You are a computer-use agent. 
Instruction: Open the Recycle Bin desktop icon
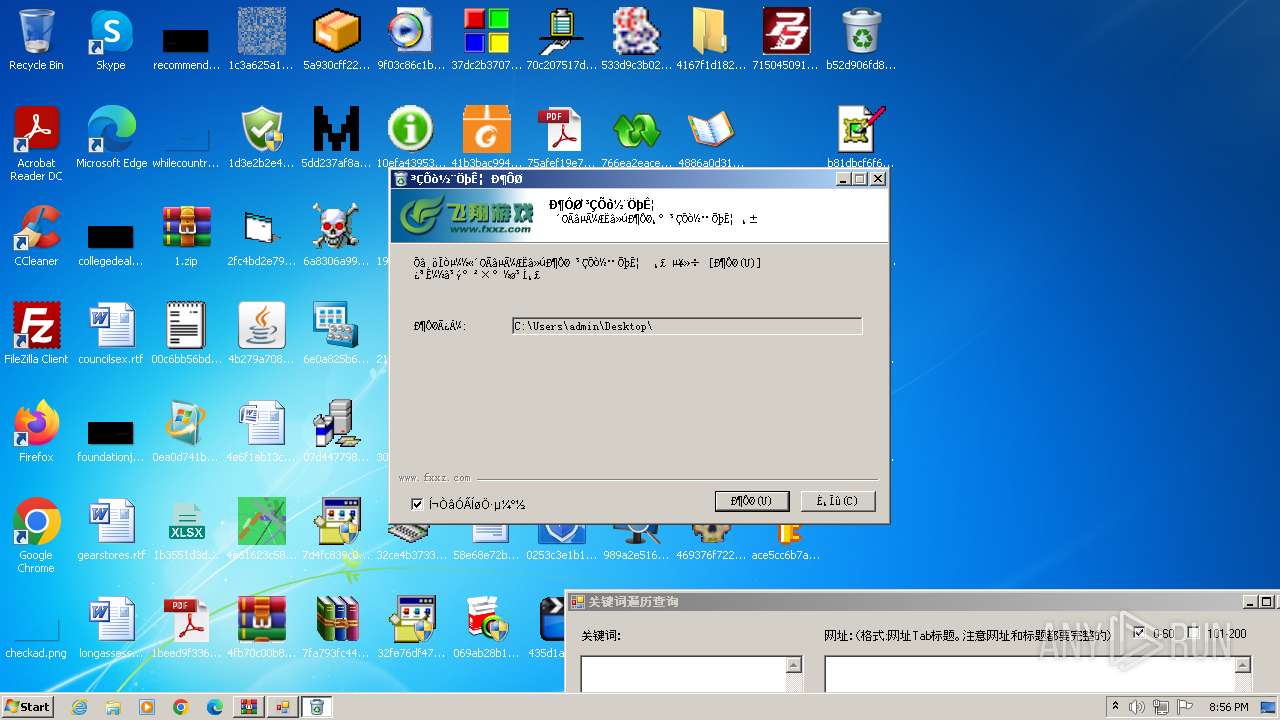click(36, 39)
